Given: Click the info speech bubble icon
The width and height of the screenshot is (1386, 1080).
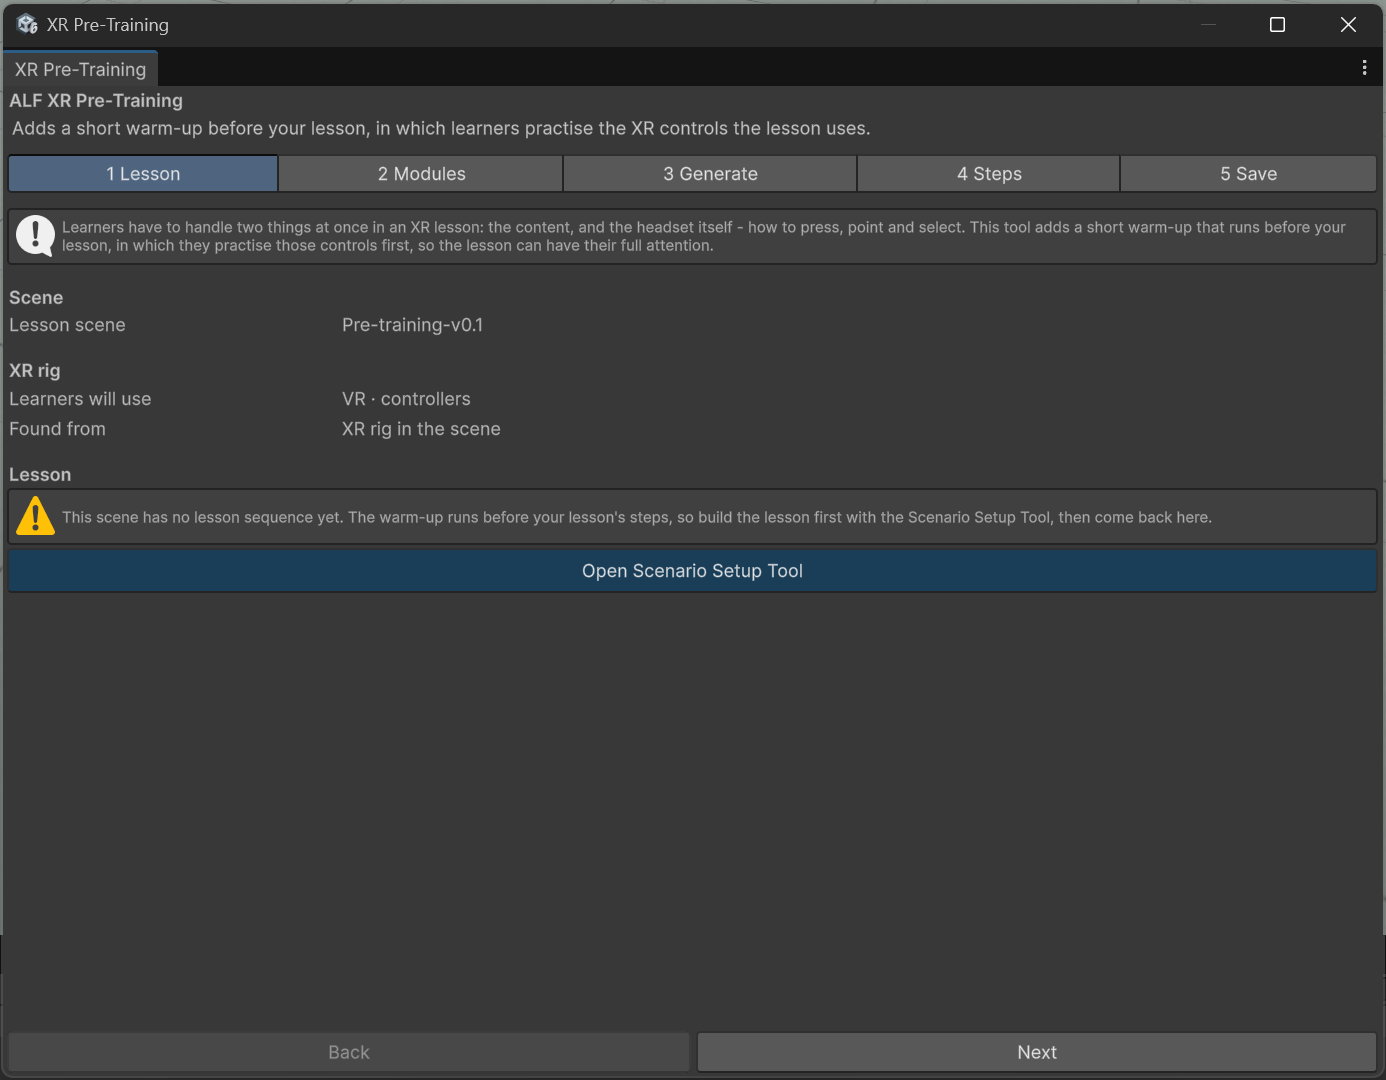Looking at the screenshot, I should click(35, 236).
